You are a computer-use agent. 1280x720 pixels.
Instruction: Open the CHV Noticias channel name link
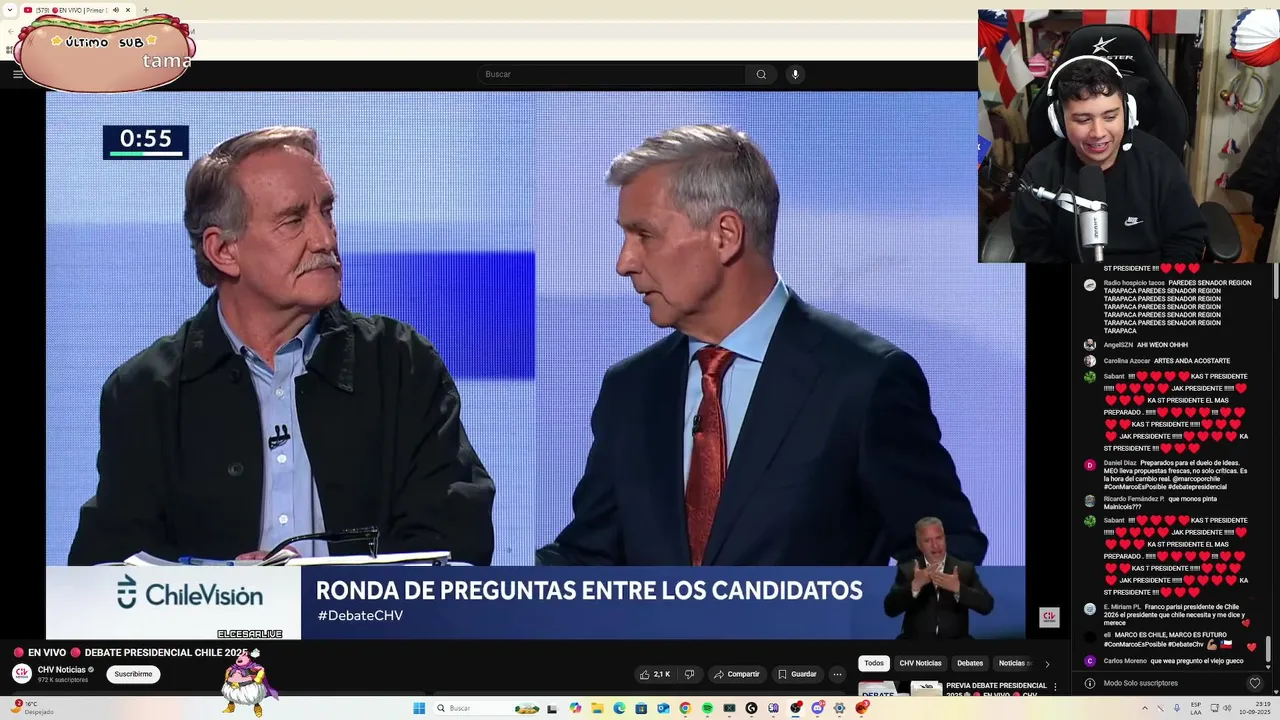tap(62, 669)
